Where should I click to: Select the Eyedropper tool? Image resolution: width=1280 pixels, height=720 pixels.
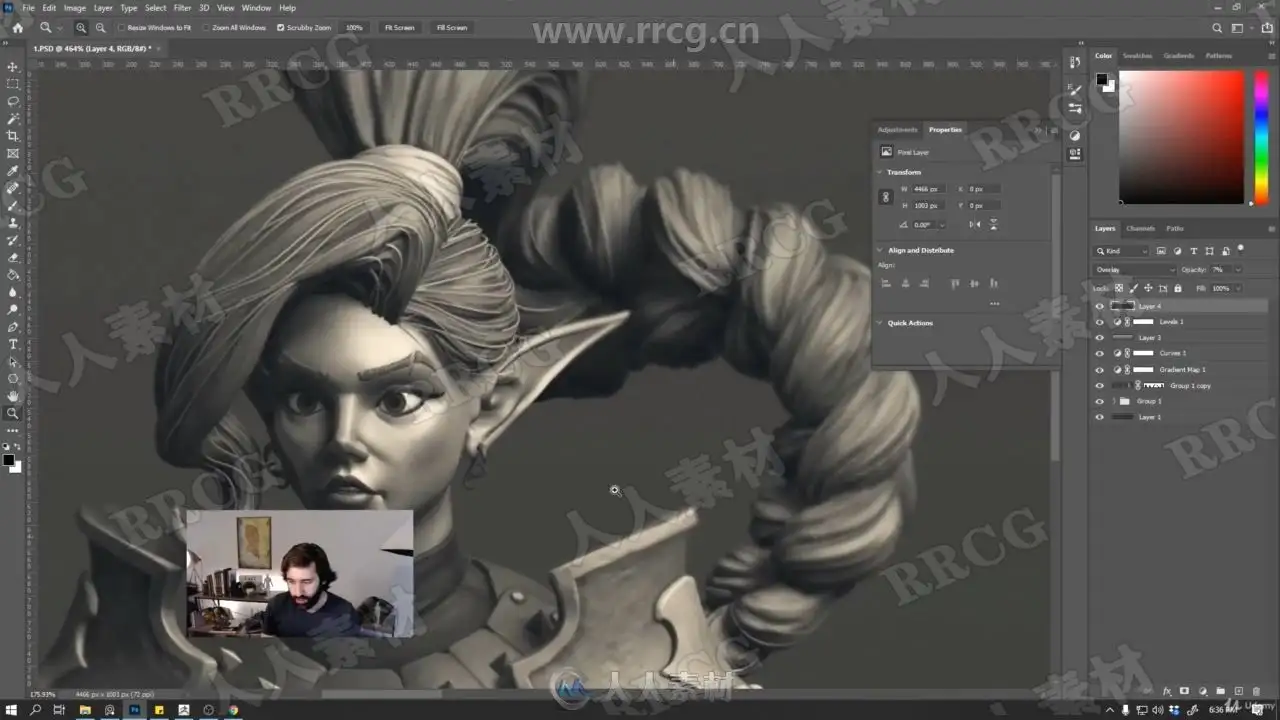coord(13,171)
